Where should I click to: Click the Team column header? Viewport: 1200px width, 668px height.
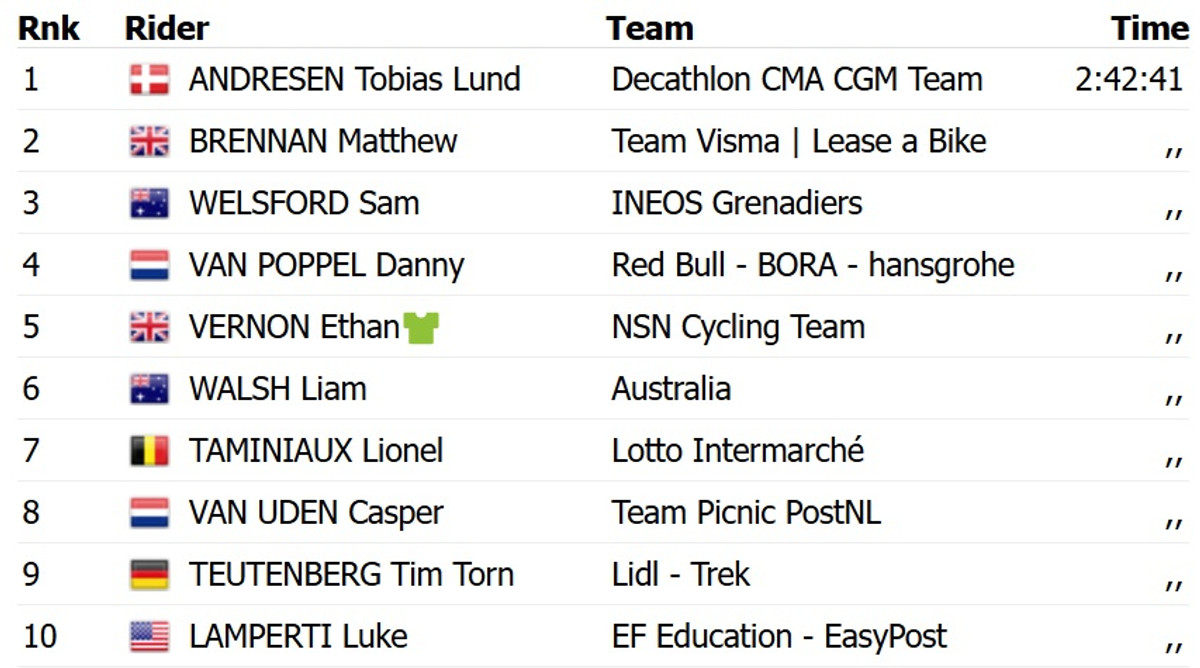pyautogui.click(x=649, y=28)
